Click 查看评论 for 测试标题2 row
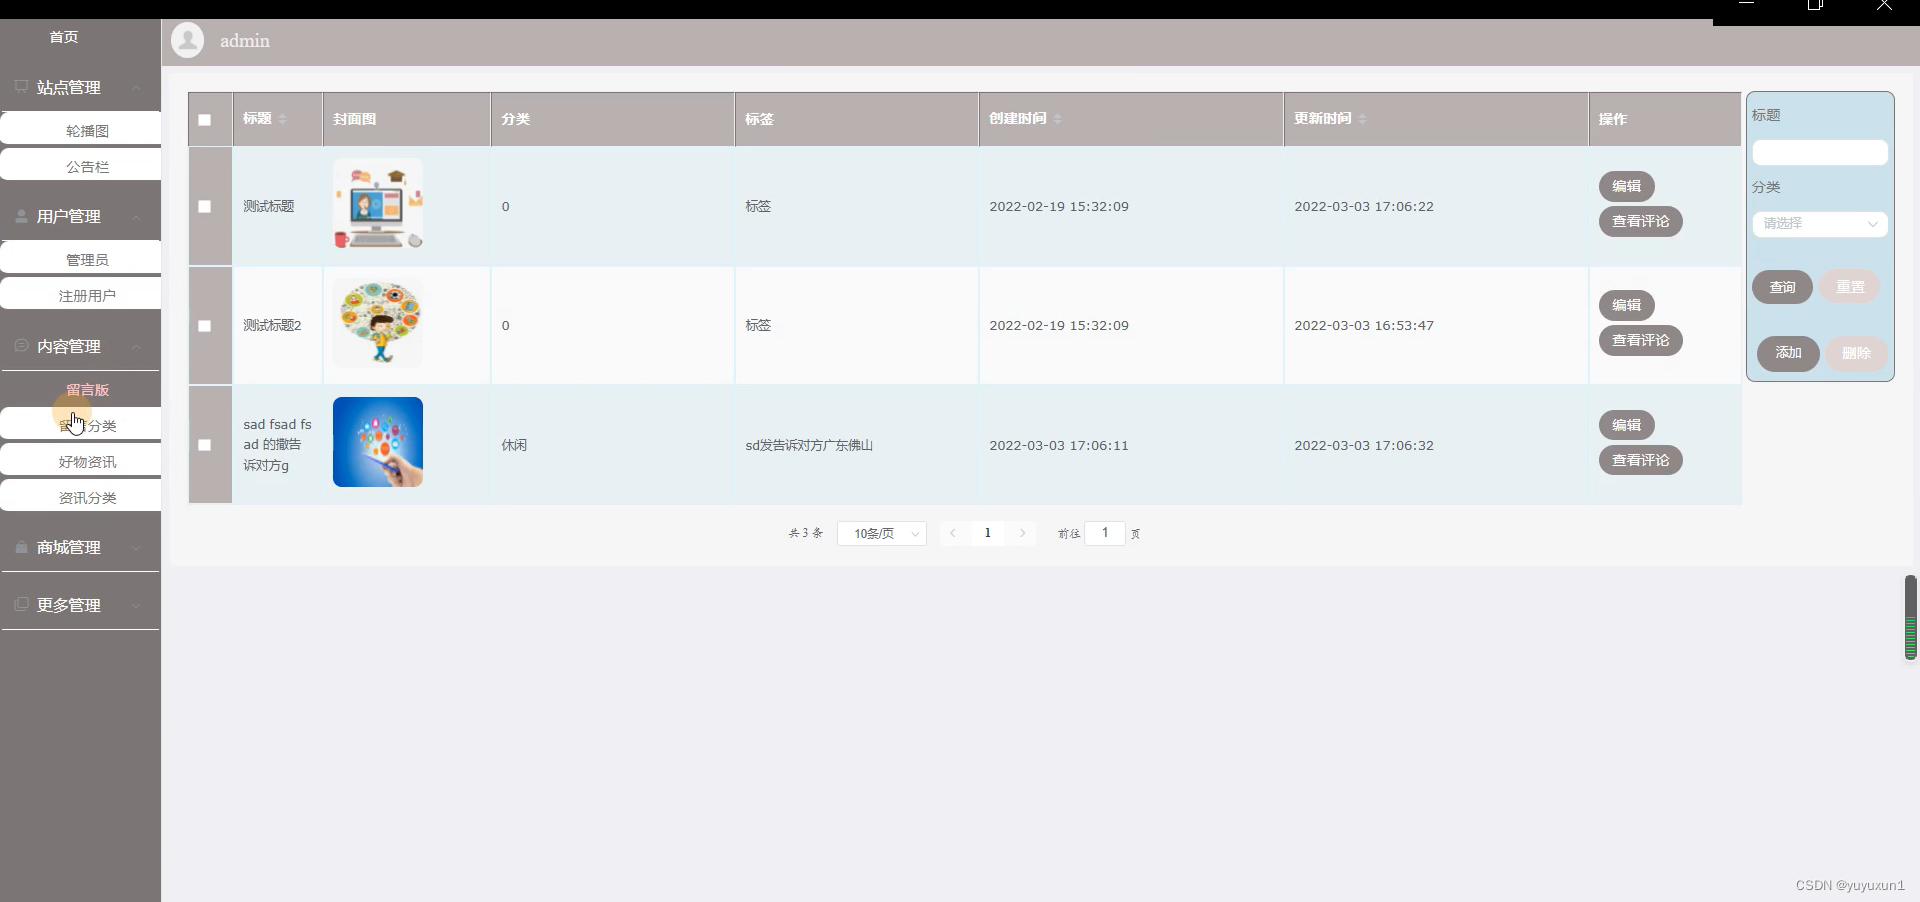Viewport: 1920px width, 902px height. (x=1641, y=340)
